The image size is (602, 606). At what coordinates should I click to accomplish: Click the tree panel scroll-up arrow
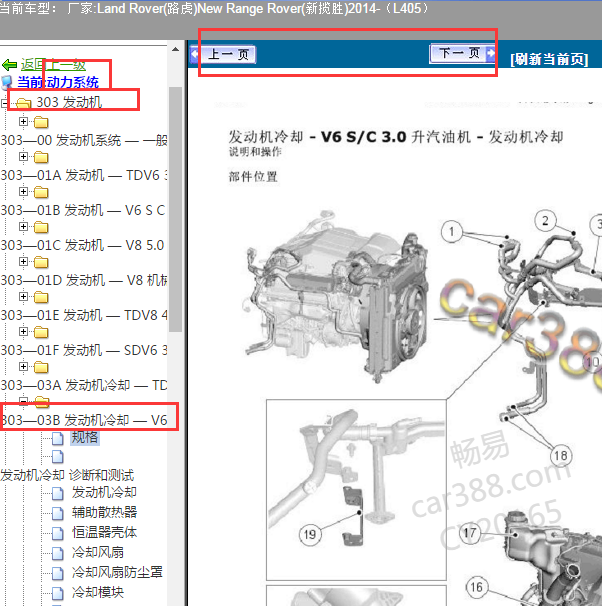pos(175,49)
